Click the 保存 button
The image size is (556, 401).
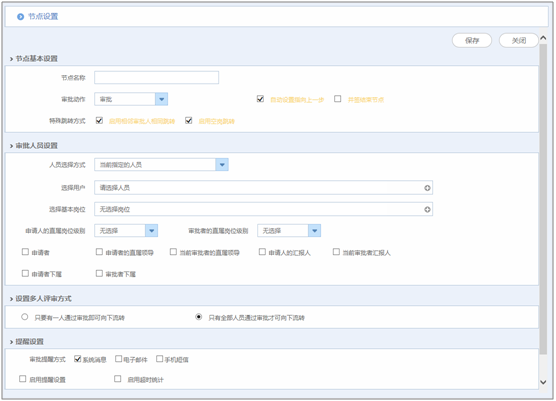tap(472, 40)
